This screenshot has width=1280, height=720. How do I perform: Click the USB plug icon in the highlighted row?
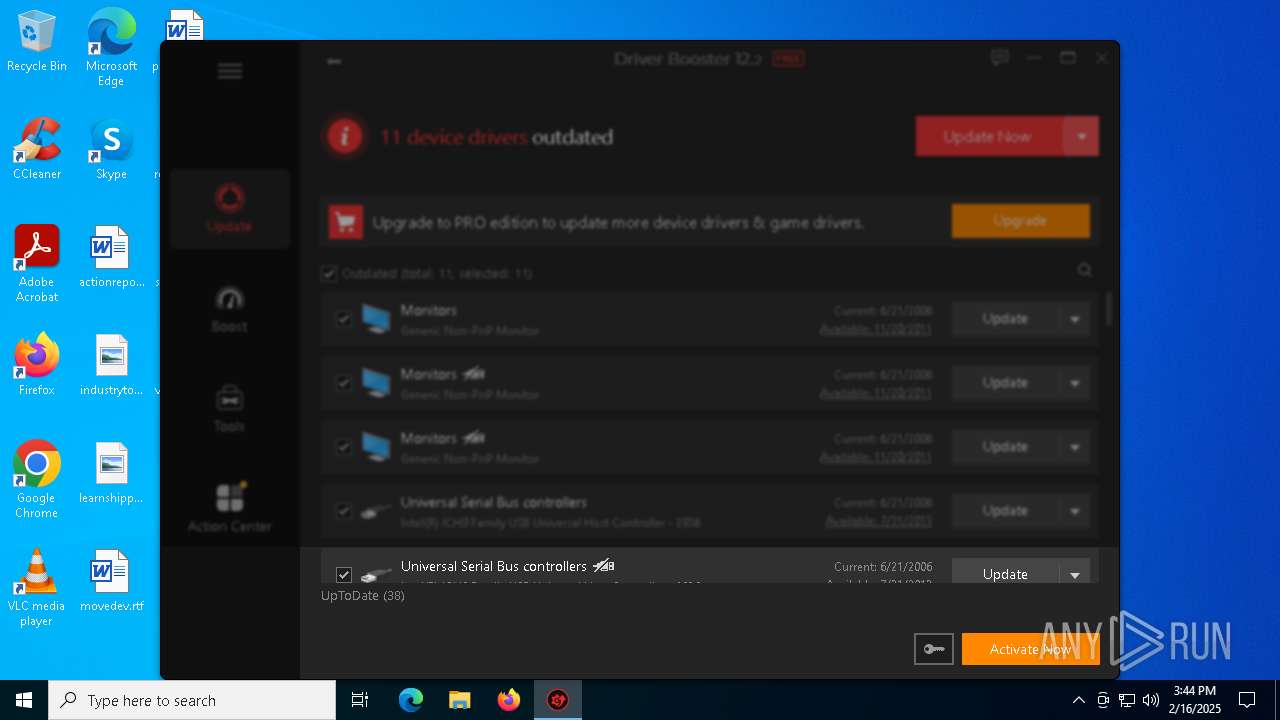(x=376, y=574)
